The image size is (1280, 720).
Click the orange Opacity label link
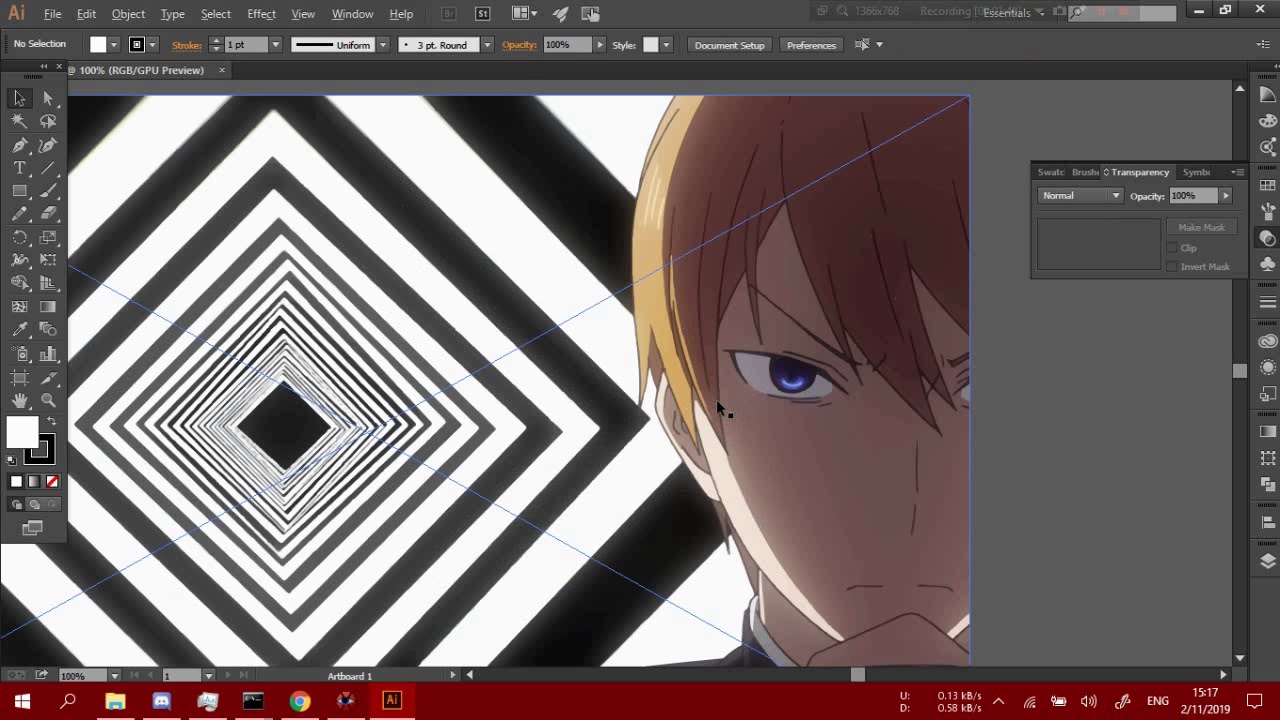[519, 45]
